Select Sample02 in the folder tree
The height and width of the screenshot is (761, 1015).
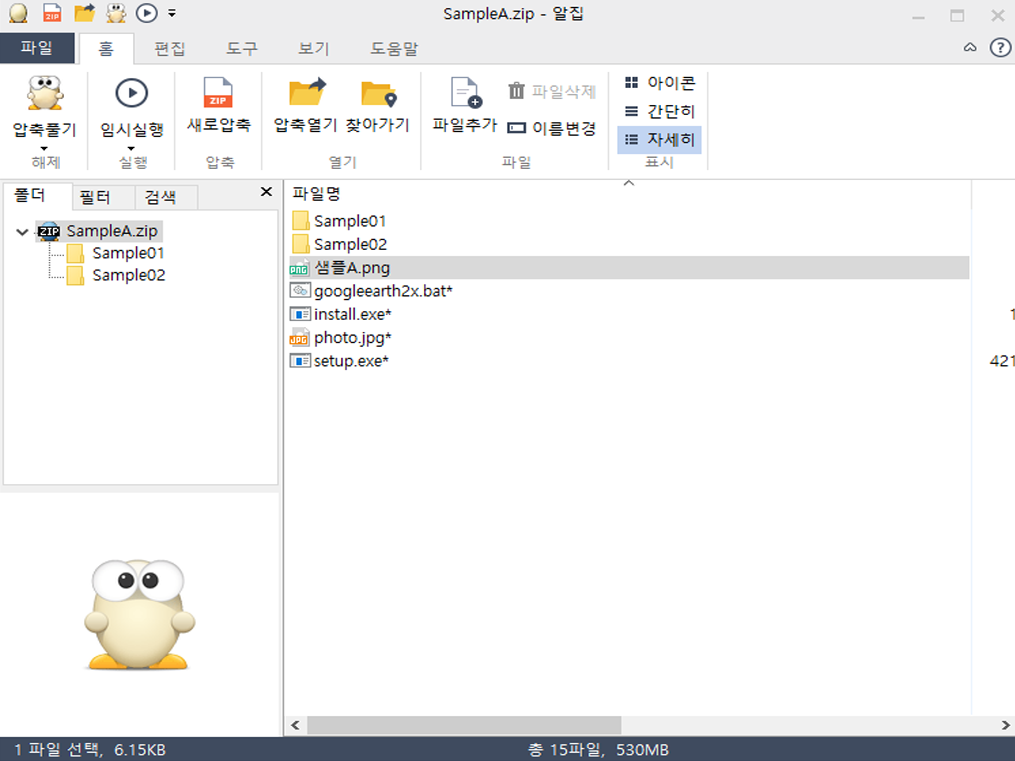click(128, 275)
